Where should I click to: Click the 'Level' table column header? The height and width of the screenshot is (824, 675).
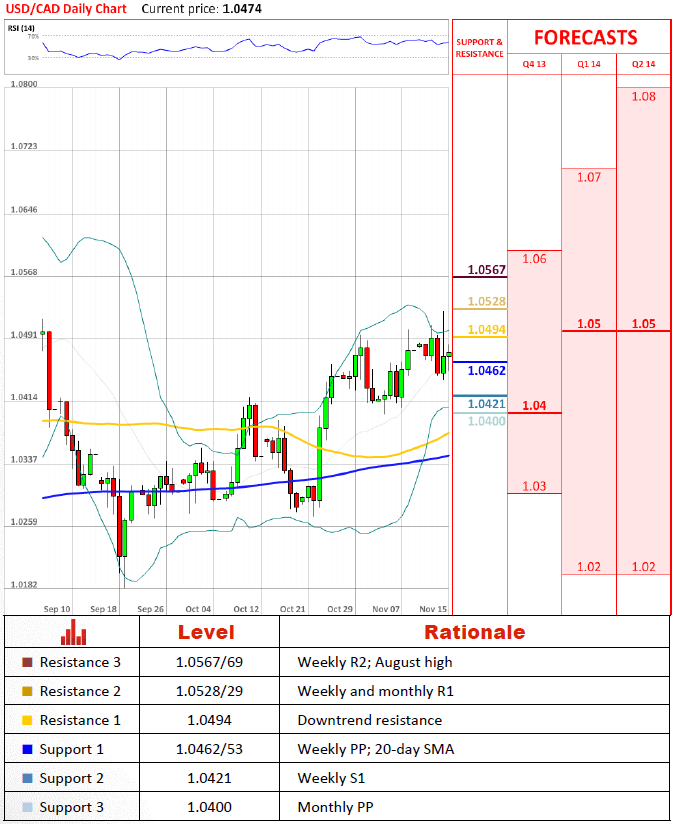pos(206,632)
